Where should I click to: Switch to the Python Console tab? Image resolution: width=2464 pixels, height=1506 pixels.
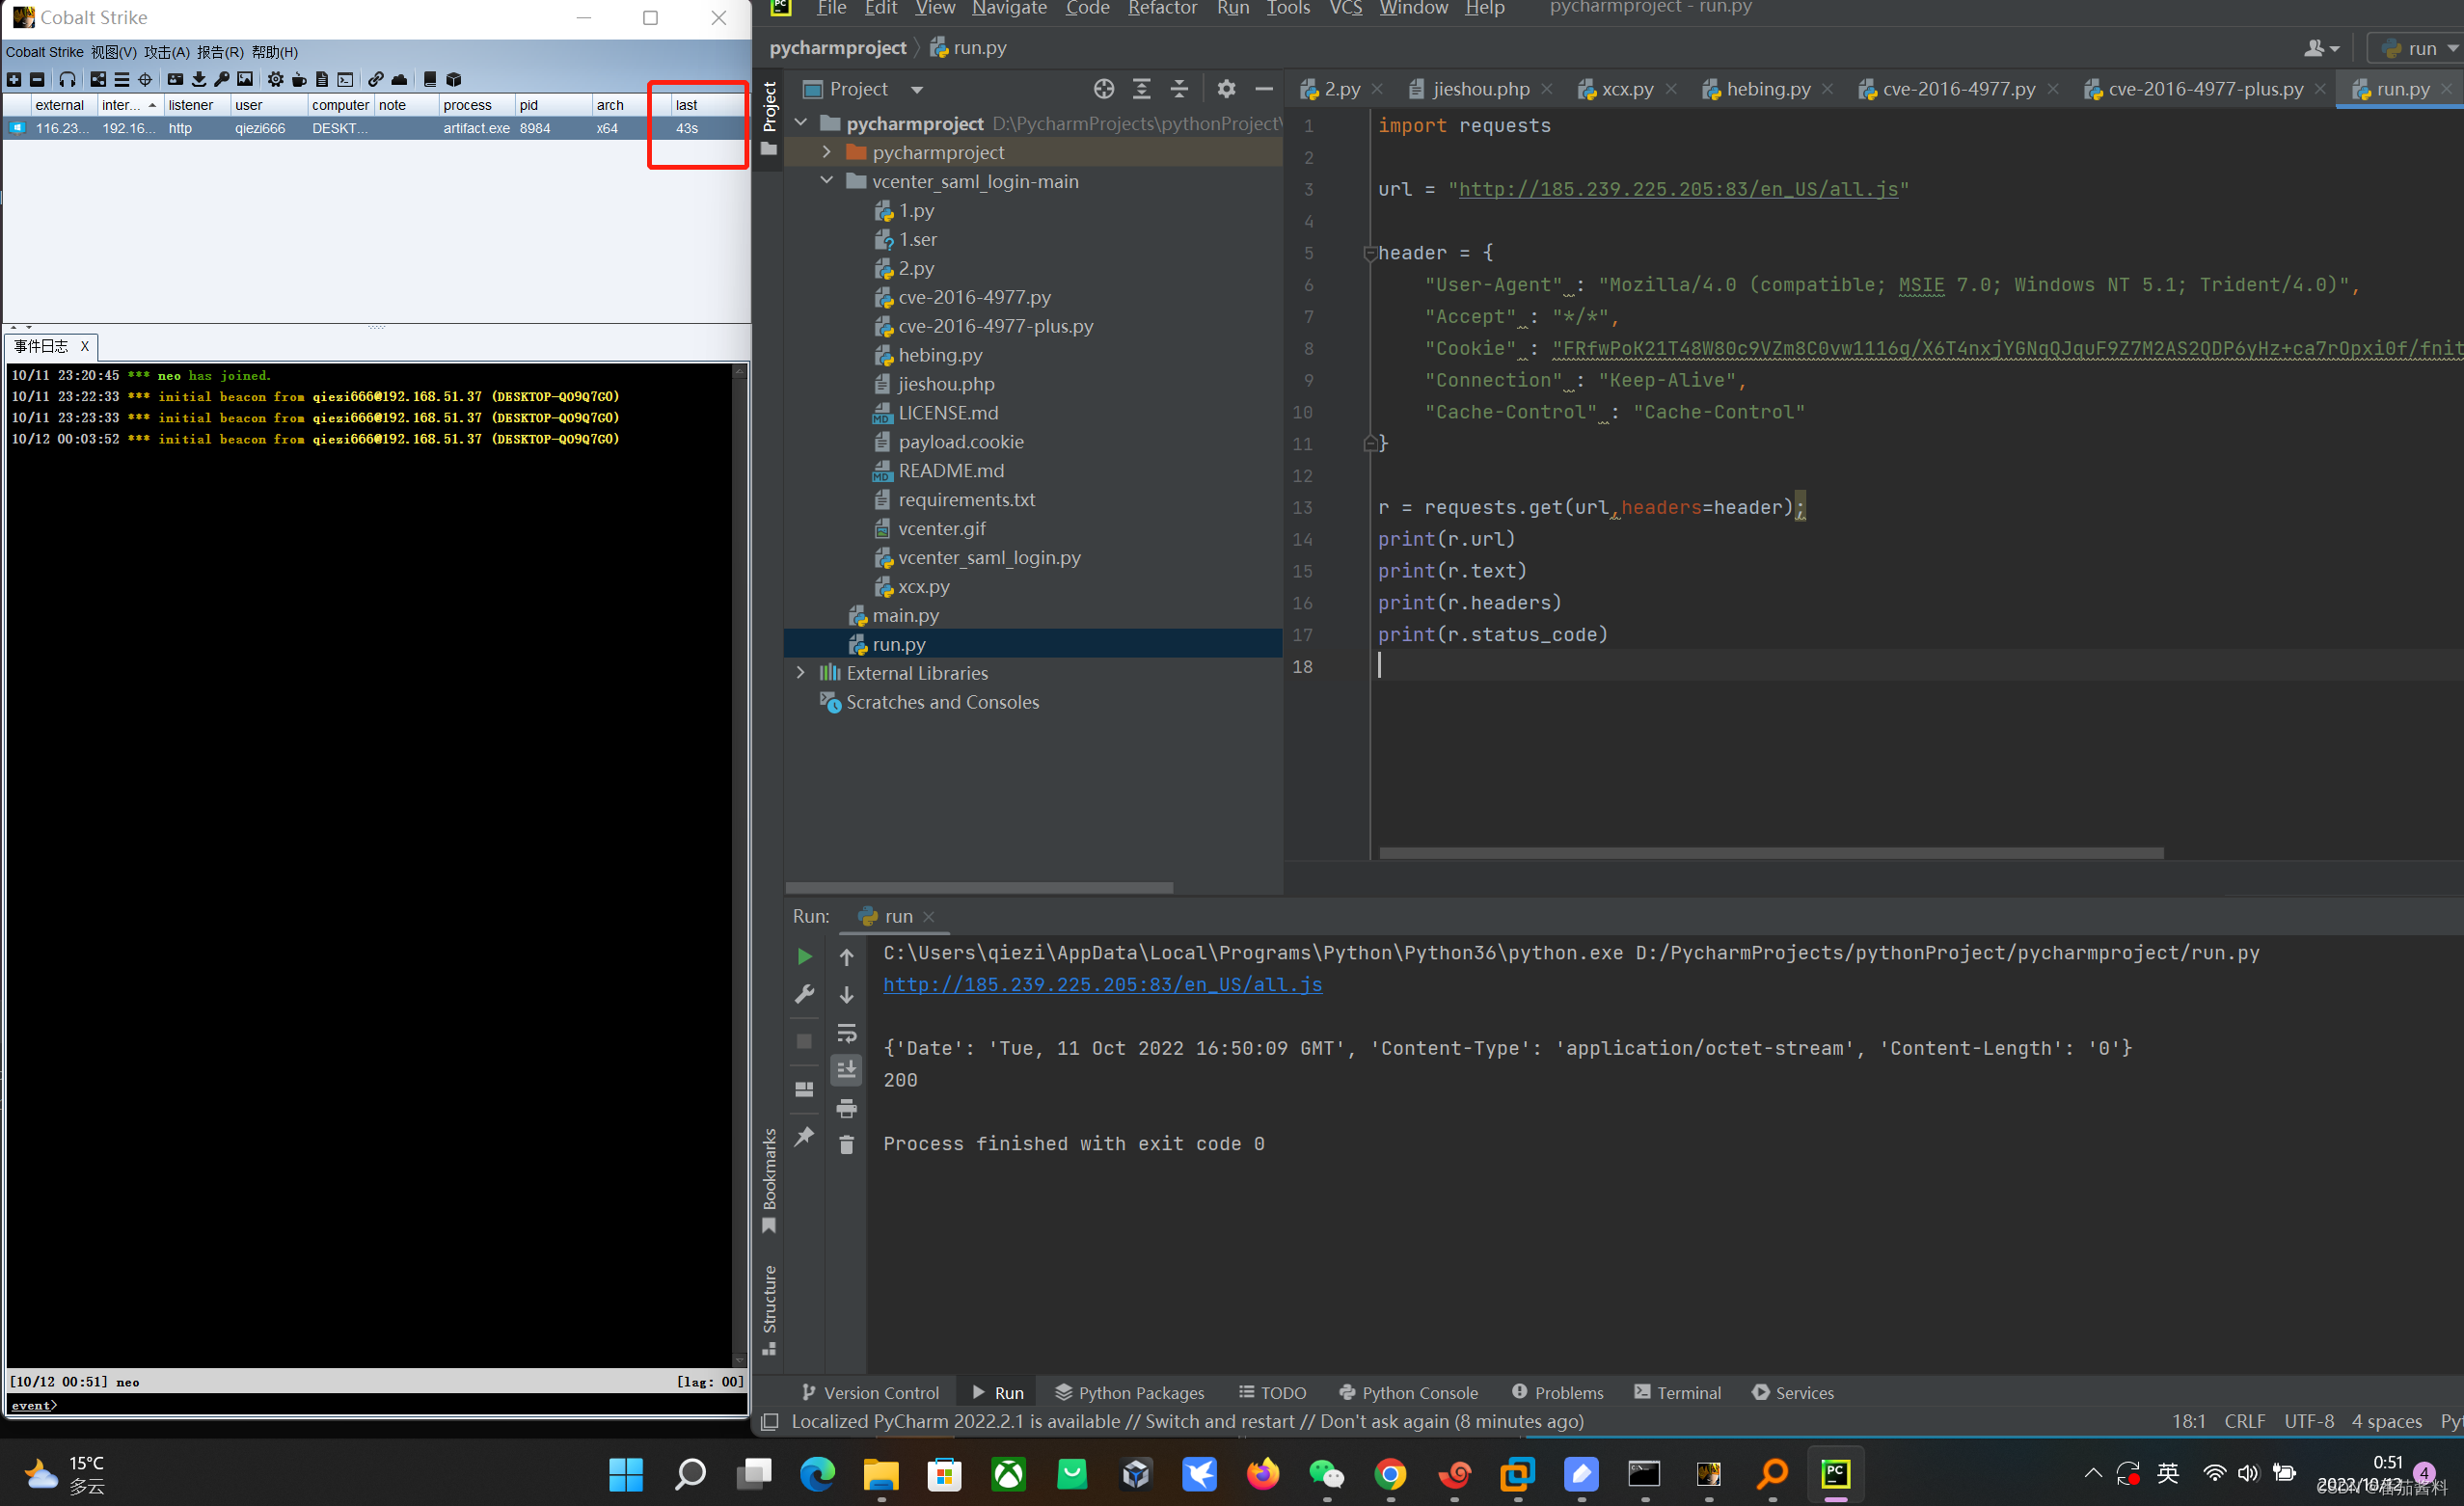[x=1415, y=1391]
